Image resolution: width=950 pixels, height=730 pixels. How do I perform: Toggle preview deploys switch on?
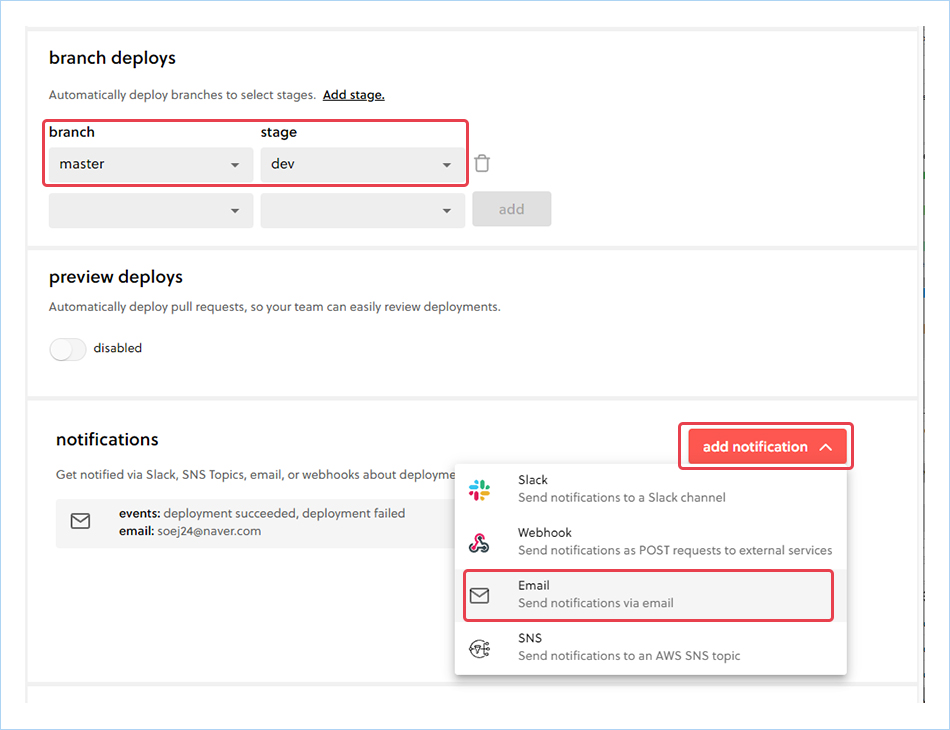[68, 349]
